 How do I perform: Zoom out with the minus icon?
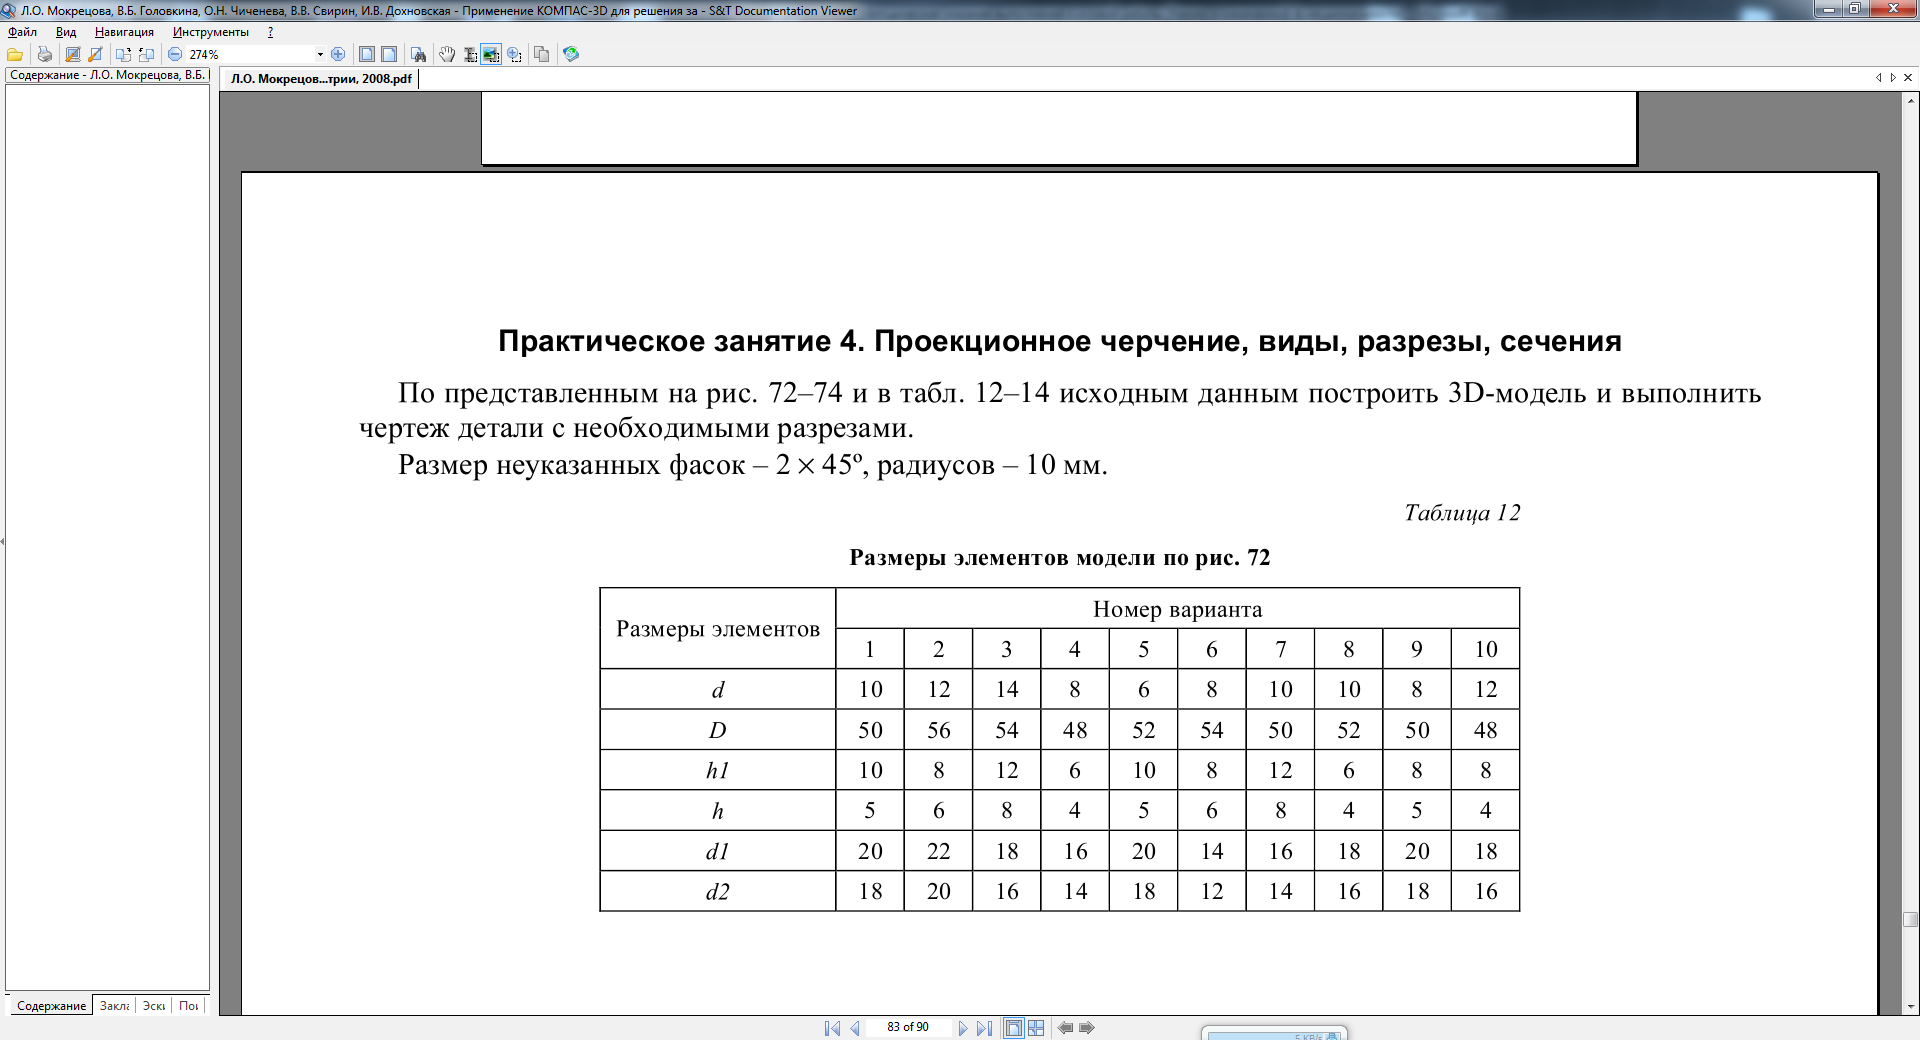click(175, 54)
